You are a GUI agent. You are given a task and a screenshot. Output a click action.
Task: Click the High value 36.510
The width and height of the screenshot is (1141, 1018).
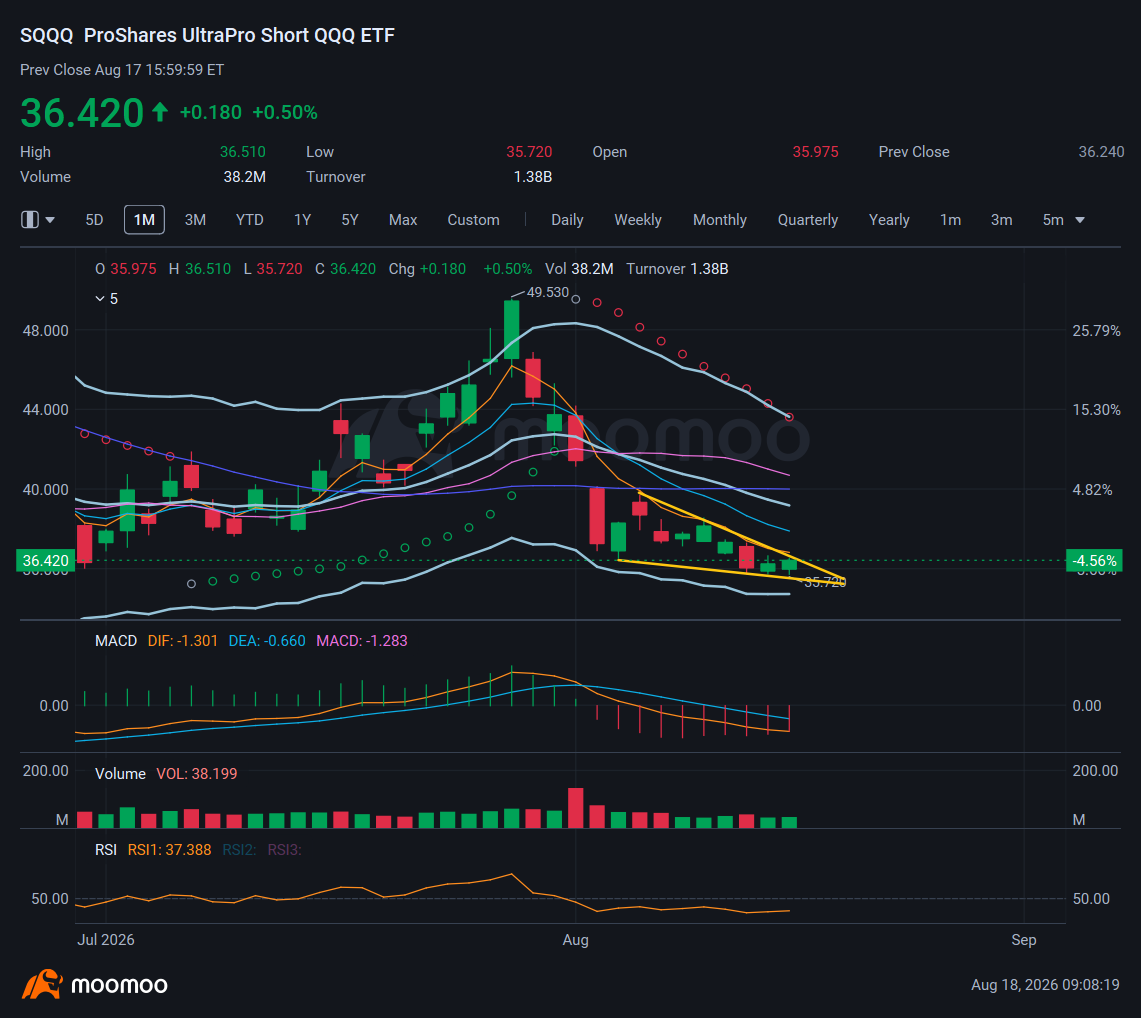pyautogui.click(x=242, y=152)
